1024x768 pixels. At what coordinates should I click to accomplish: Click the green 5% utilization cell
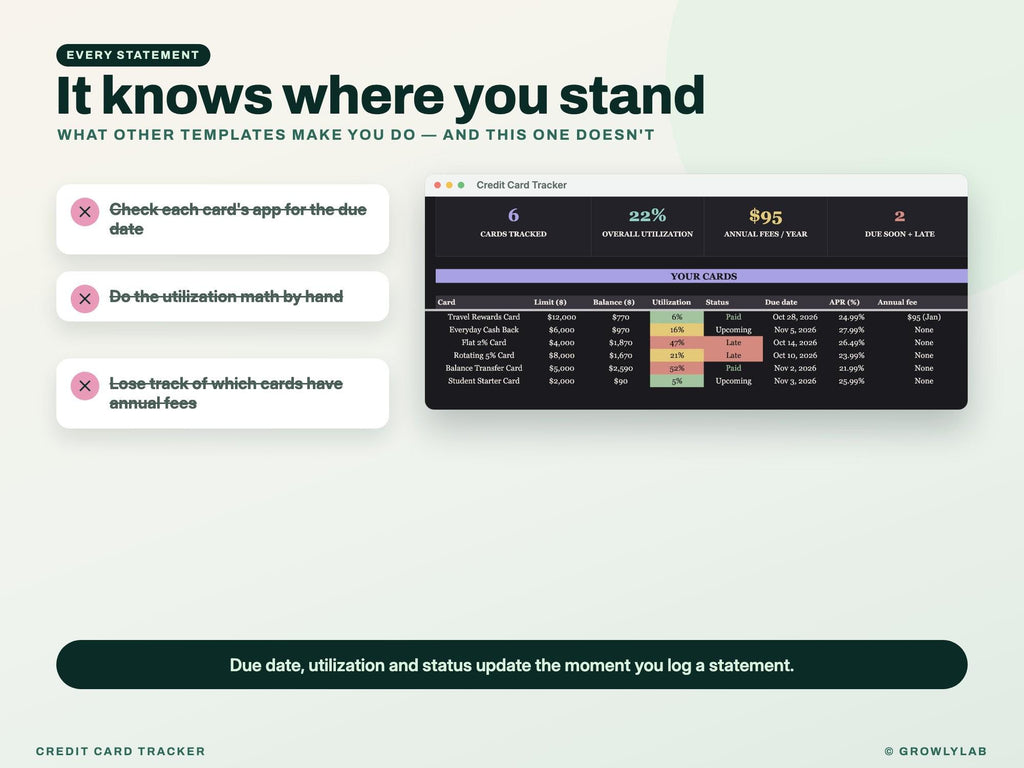[x=677, y=381]
